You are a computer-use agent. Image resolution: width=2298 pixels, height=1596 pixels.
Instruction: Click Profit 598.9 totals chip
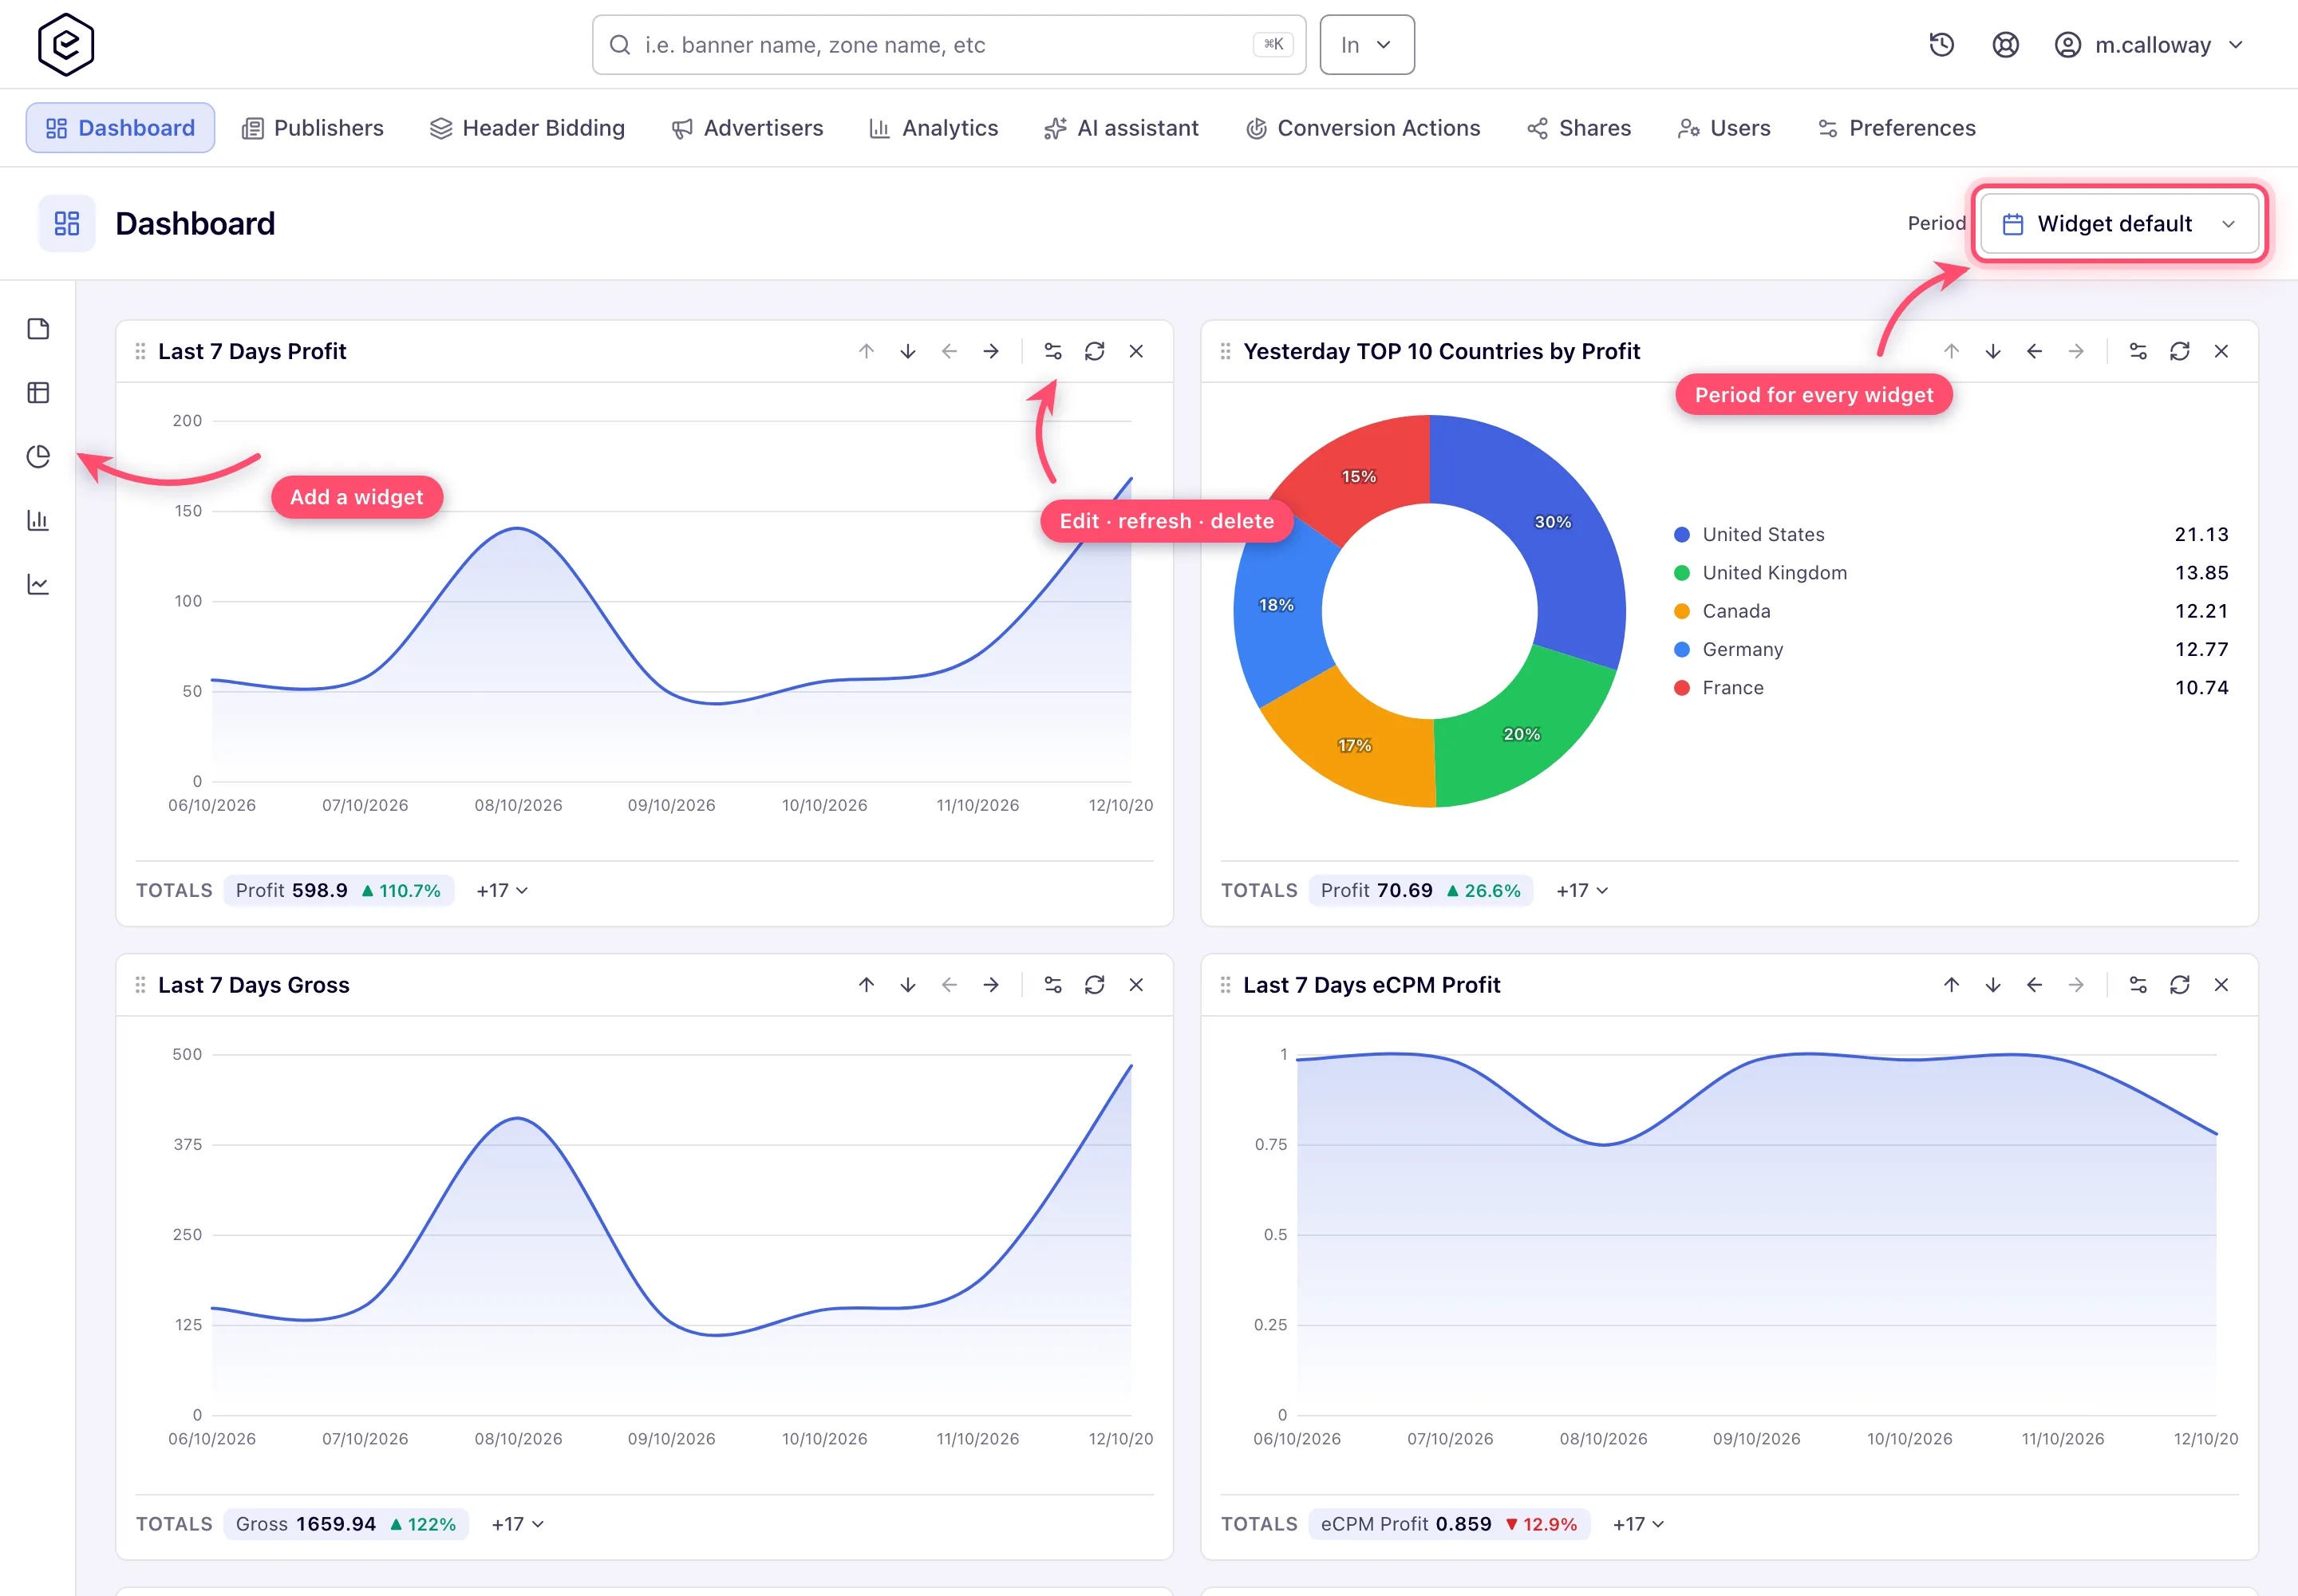coord(339,890)
